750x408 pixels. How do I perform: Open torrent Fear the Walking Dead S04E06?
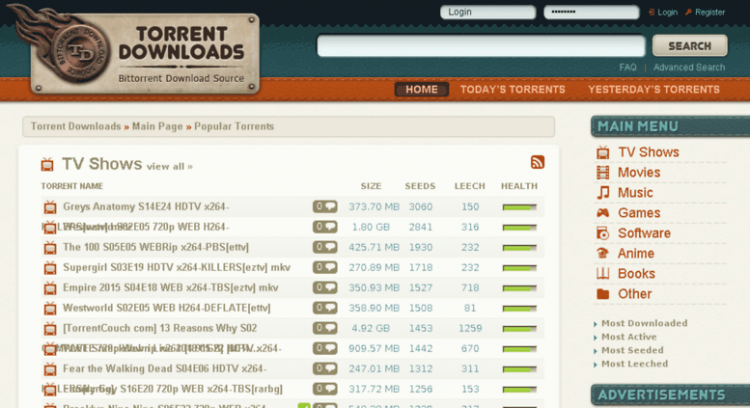coord(165,368)
